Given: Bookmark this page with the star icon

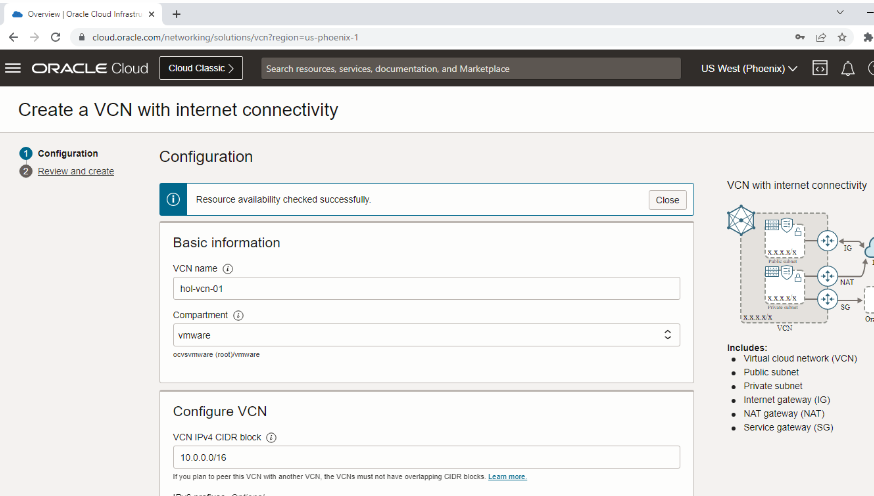Looking at the screenshot, I should [x=843, y=37].
